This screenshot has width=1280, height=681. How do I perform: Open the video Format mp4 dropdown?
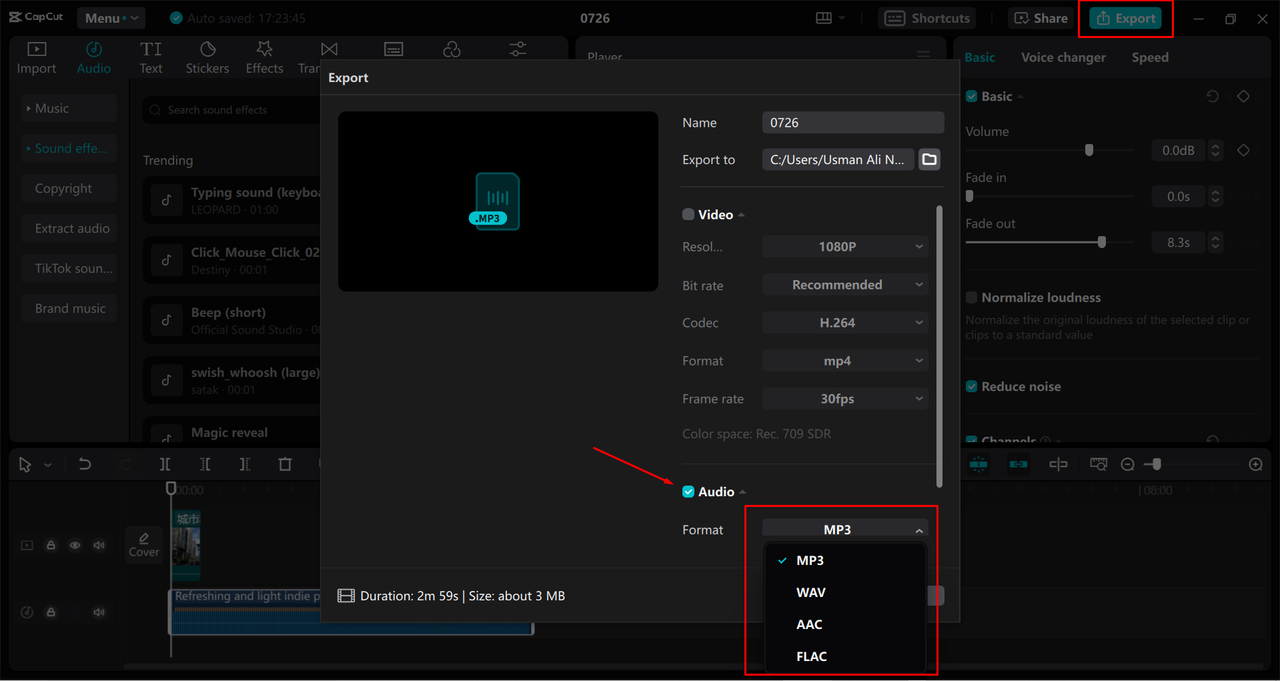coord(845,360)
